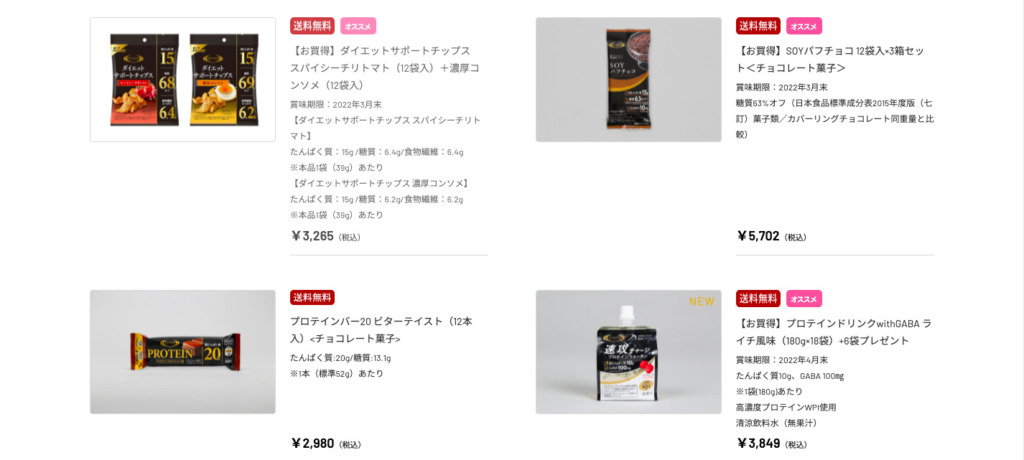Image resolution: width=1024 pixels, height=460 pixels.
Task: Click the プロテインドリンクwithGABA ライチ風味 title
Action: pyautogui.click(x=834, y=332)
